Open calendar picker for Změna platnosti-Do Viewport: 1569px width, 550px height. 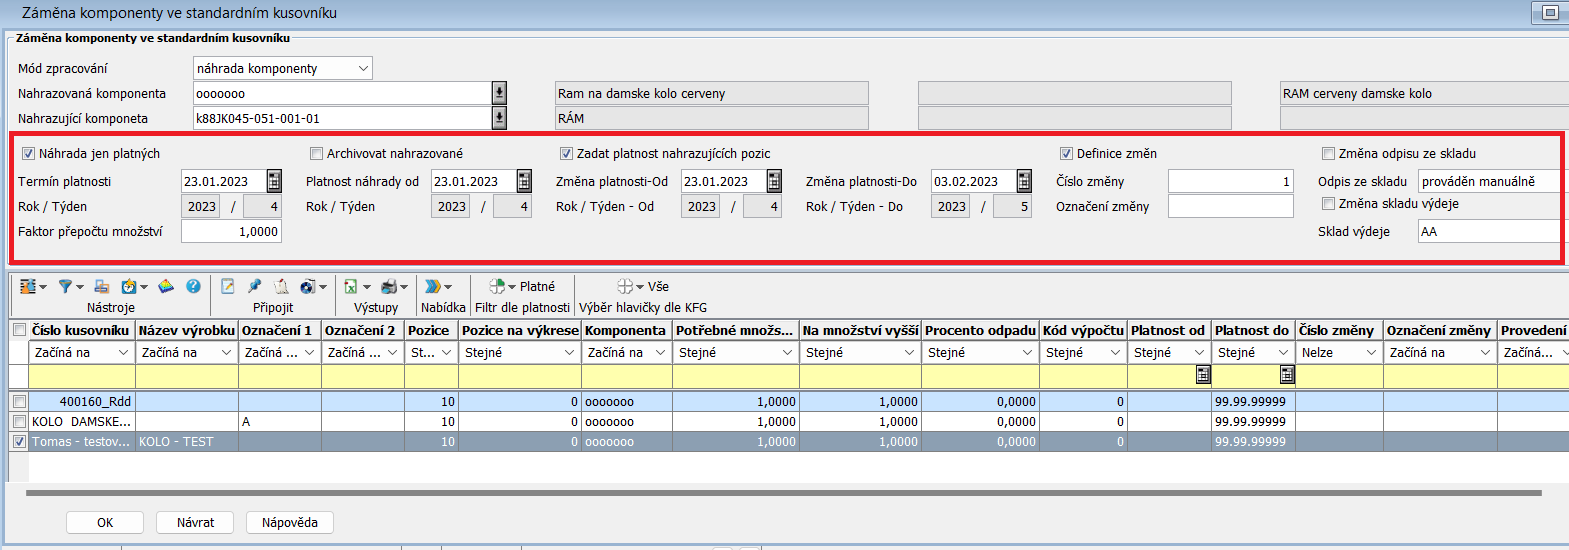pyautogui.click(x=1024, y=181)
